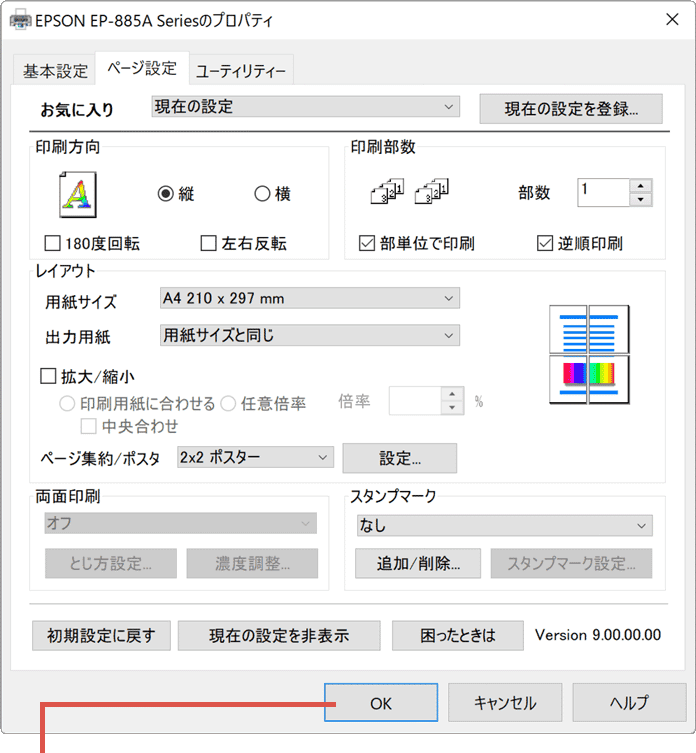
Task: Open the お気に入り 現在の設定 dropdown
Action: 305,107
